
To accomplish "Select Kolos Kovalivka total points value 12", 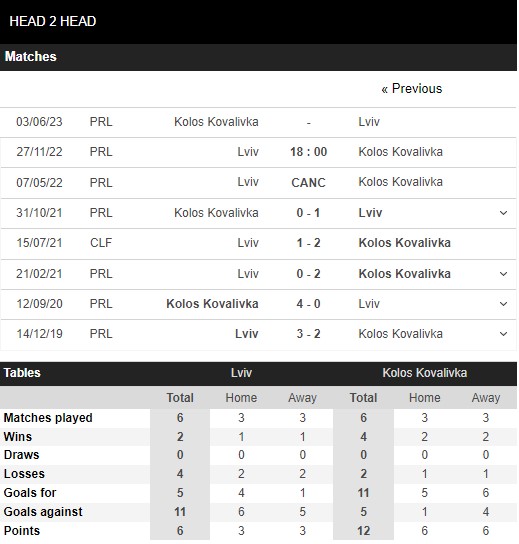I will coord(363,531).
